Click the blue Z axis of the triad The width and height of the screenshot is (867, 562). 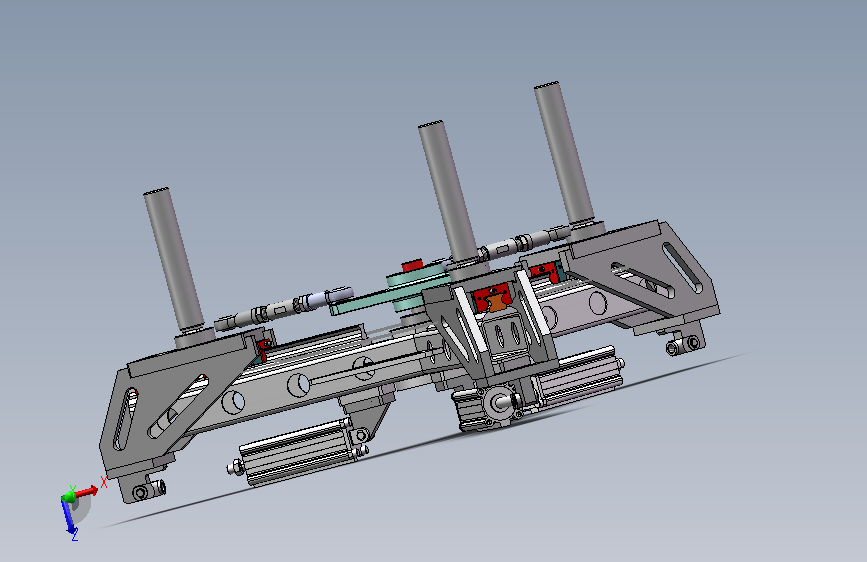click(x=69, y=517)
